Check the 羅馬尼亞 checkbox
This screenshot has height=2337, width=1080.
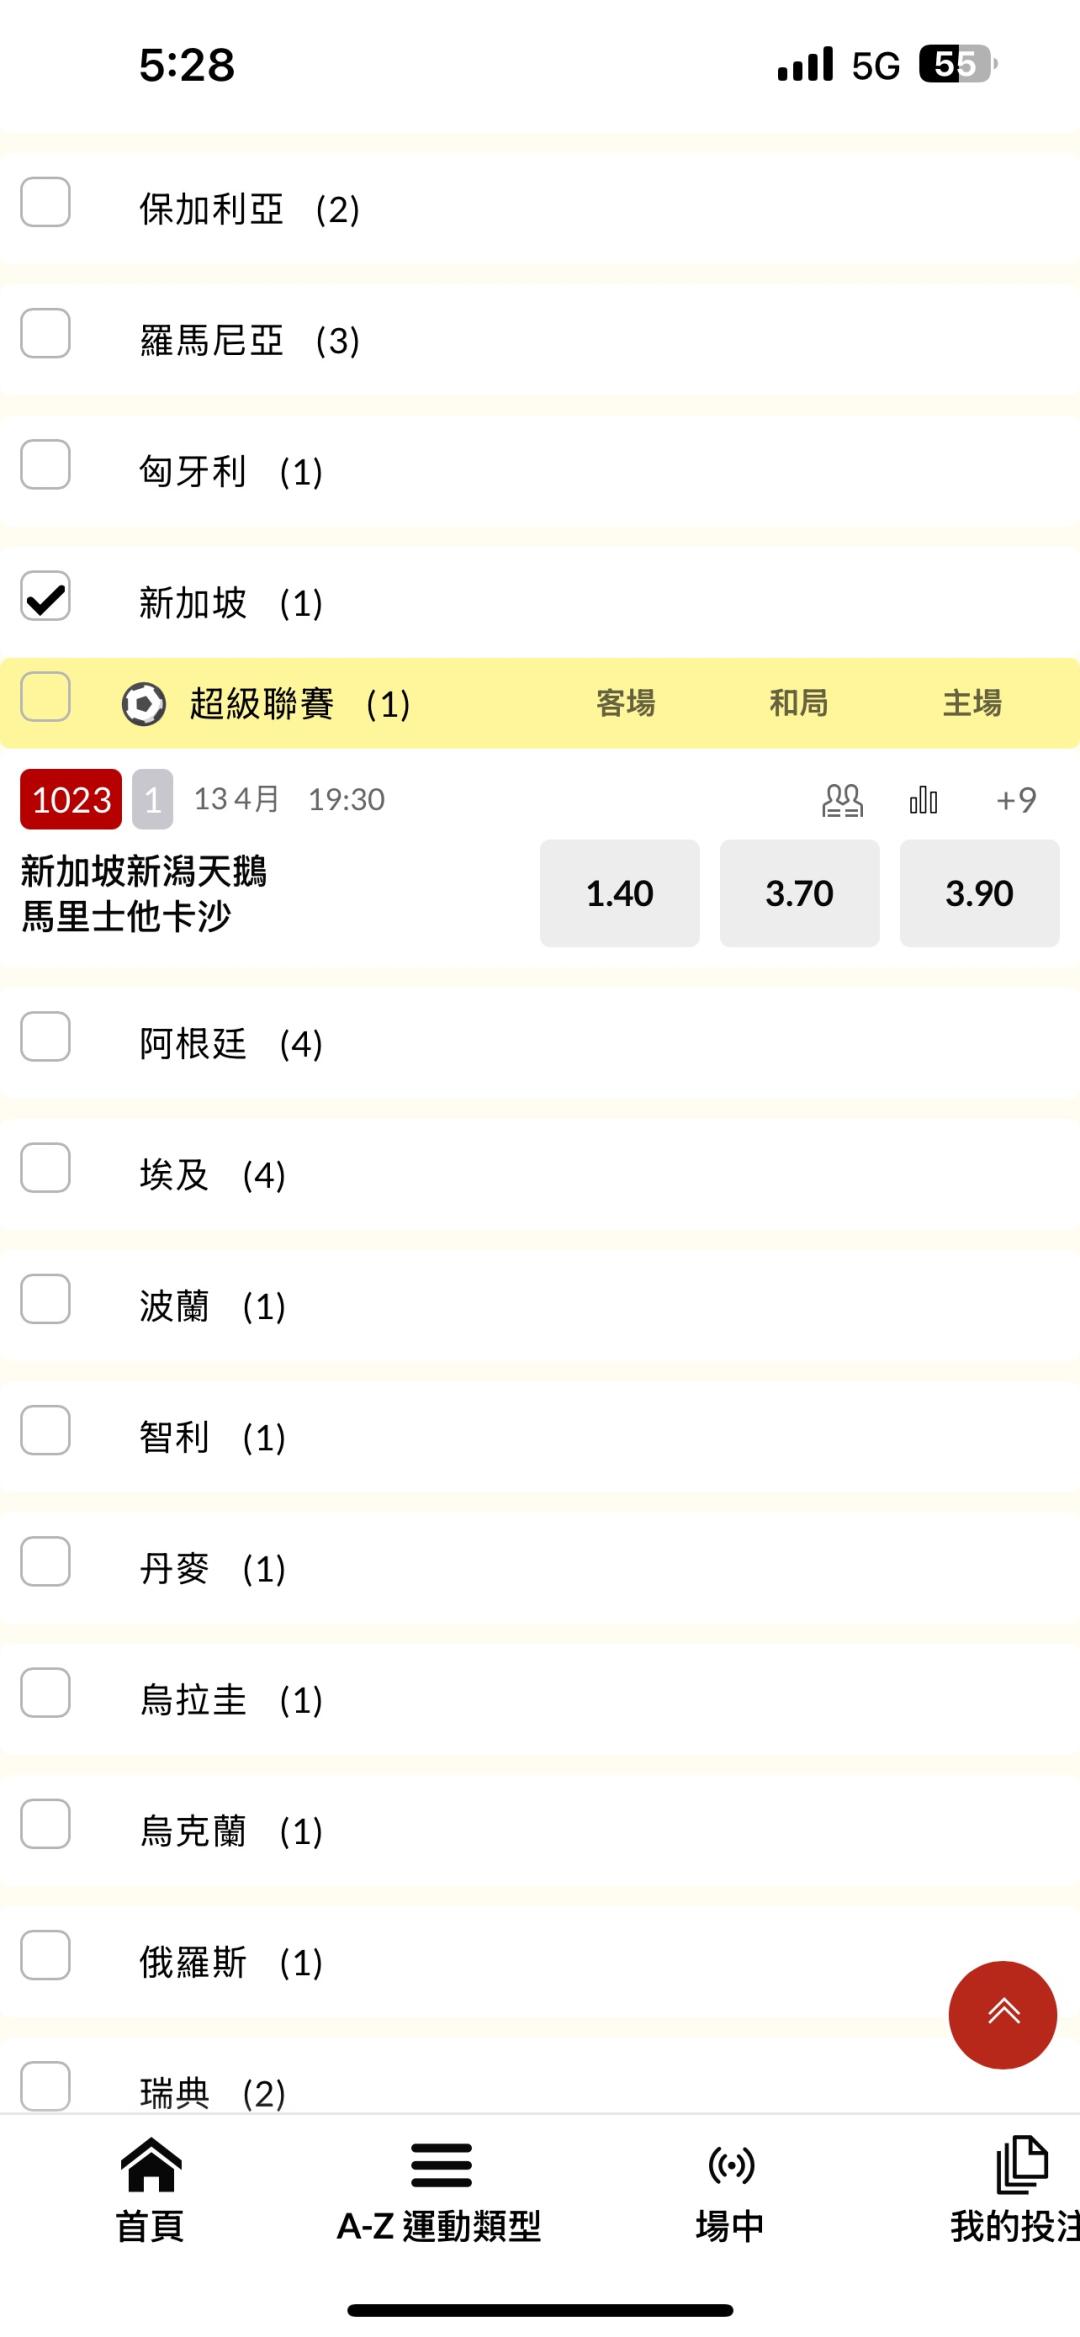46,334
